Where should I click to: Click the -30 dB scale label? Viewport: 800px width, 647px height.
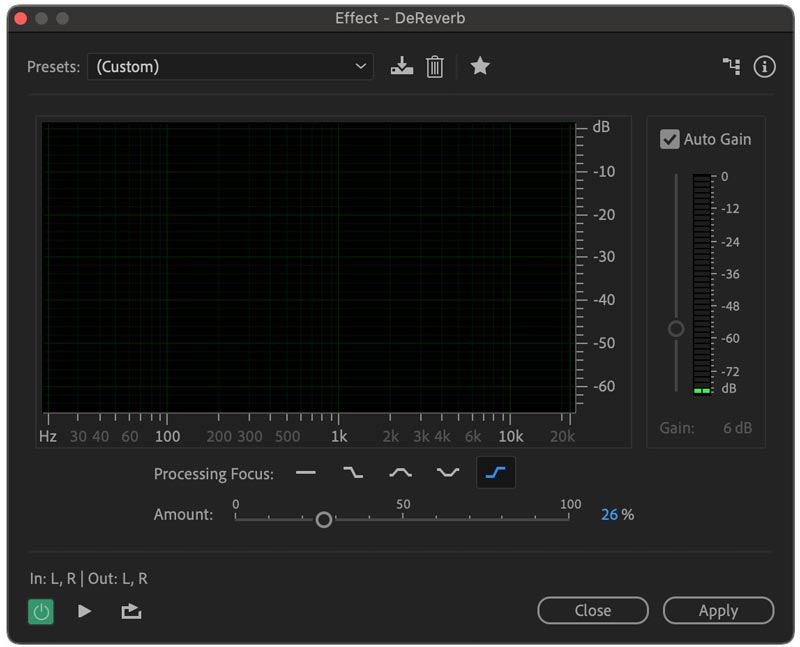point(604,257)
